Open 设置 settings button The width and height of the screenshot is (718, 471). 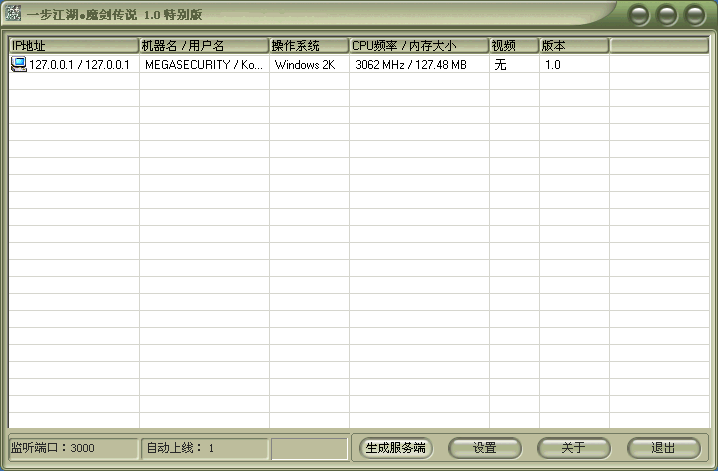[485, 448]
